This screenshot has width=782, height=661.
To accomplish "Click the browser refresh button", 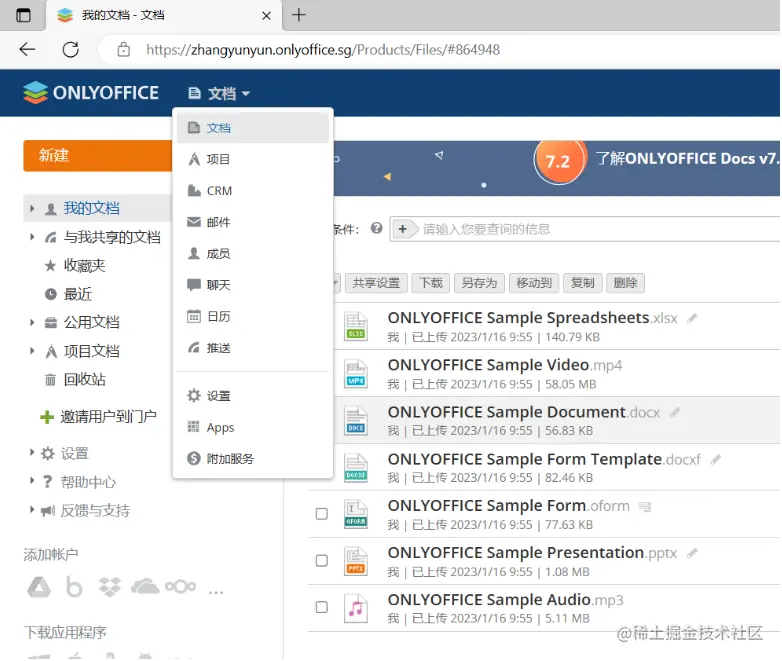I will point(71,49).
